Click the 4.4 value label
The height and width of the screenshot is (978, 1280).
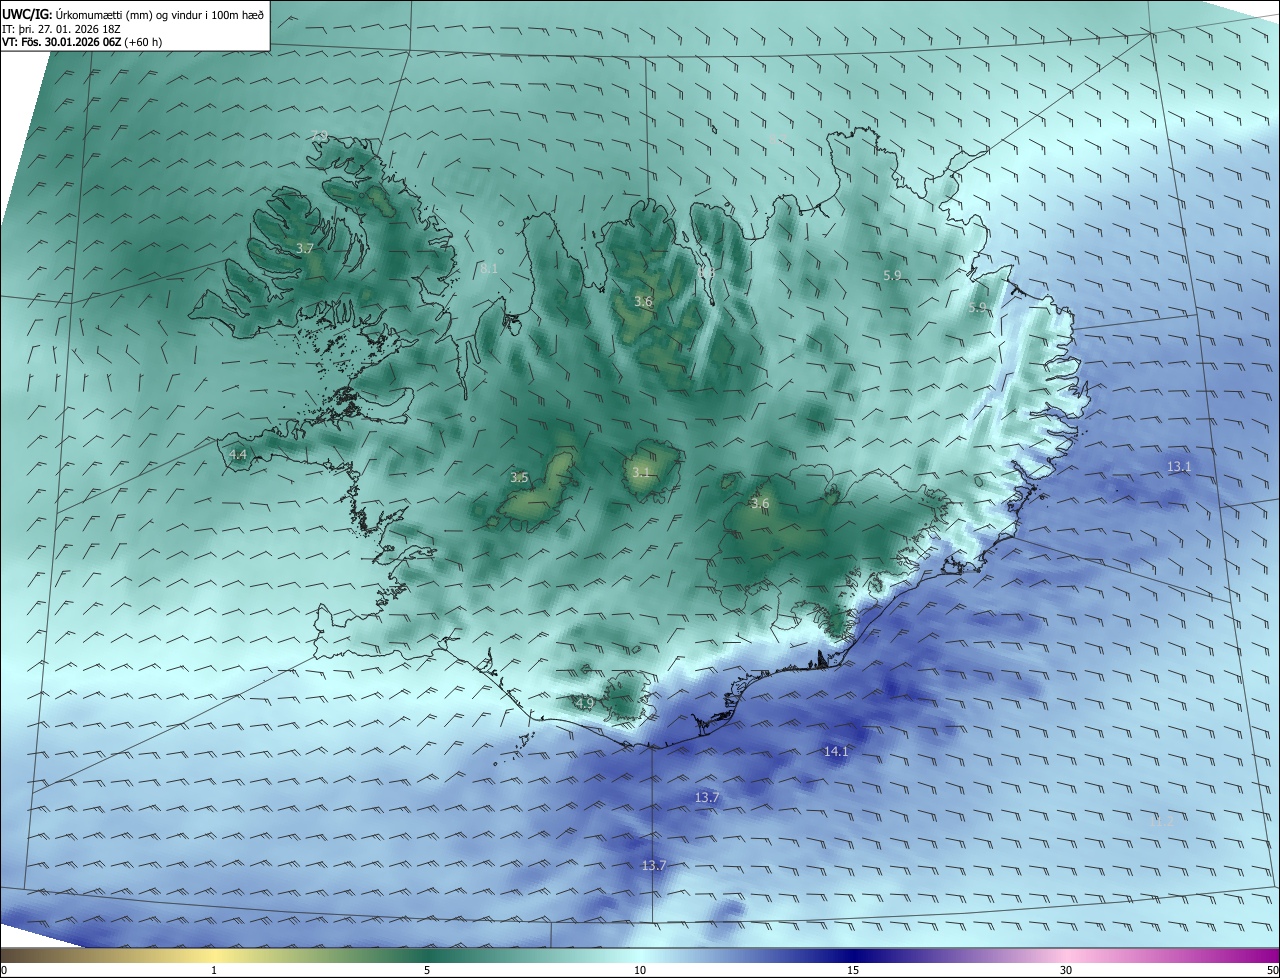click(x=238, y=454)
